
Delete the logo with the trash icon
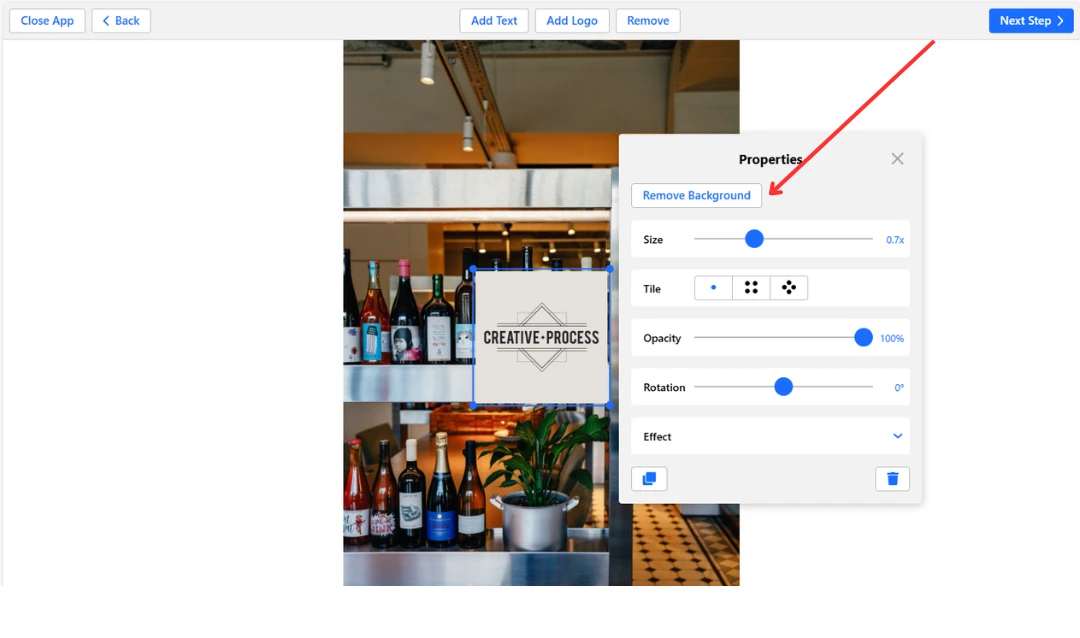tap(892, 479)
